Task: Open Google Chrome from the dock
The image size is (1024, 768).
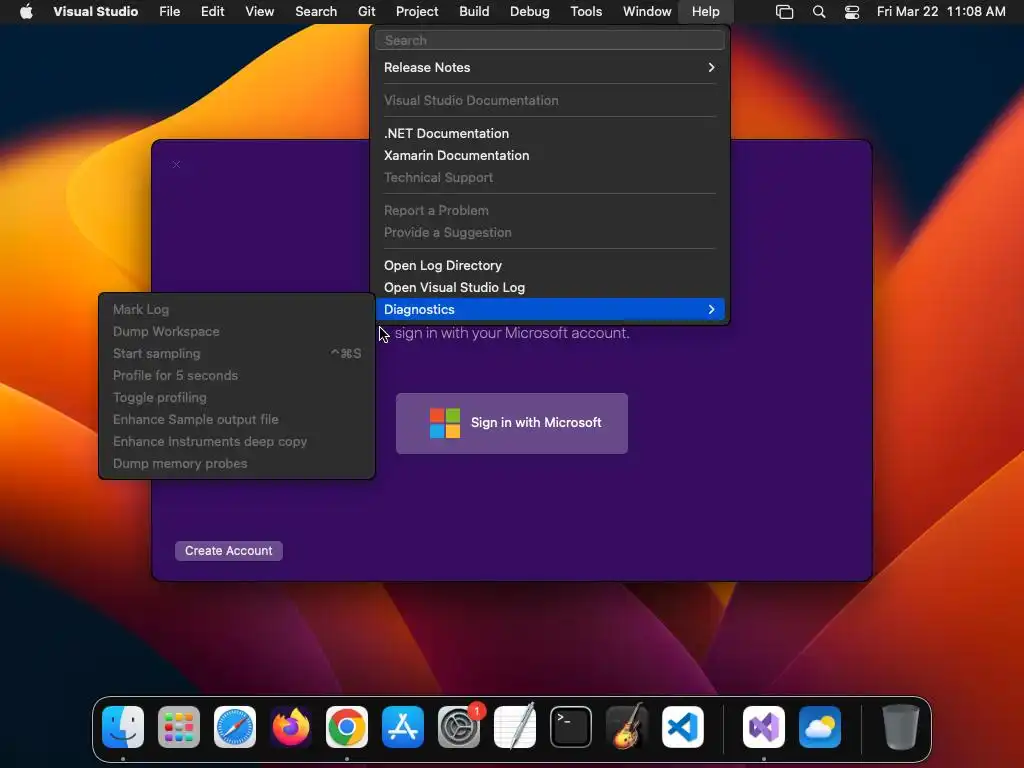Action: 347,727
